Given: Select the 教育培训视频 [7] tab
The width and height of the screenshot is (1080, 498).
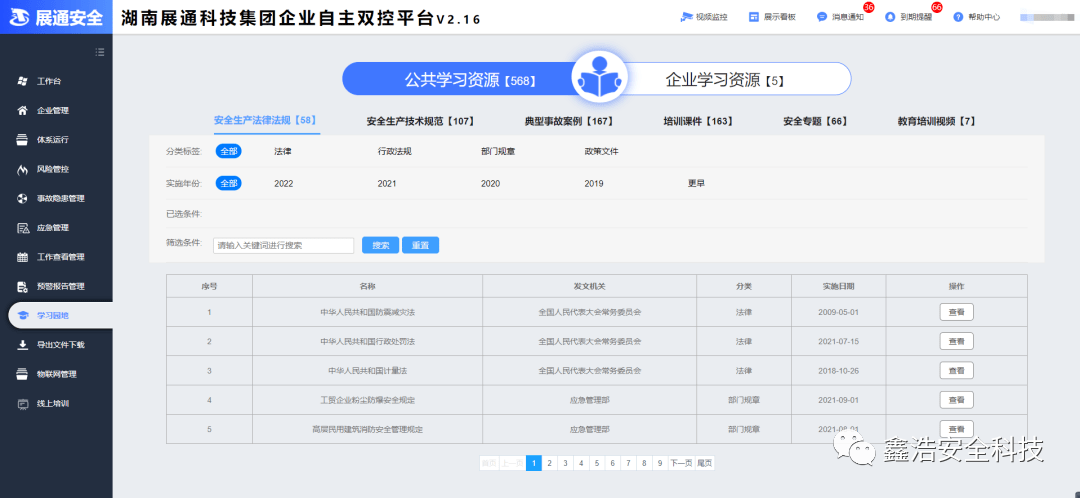Looking at the screenshot, I should (x=936, y=121).
